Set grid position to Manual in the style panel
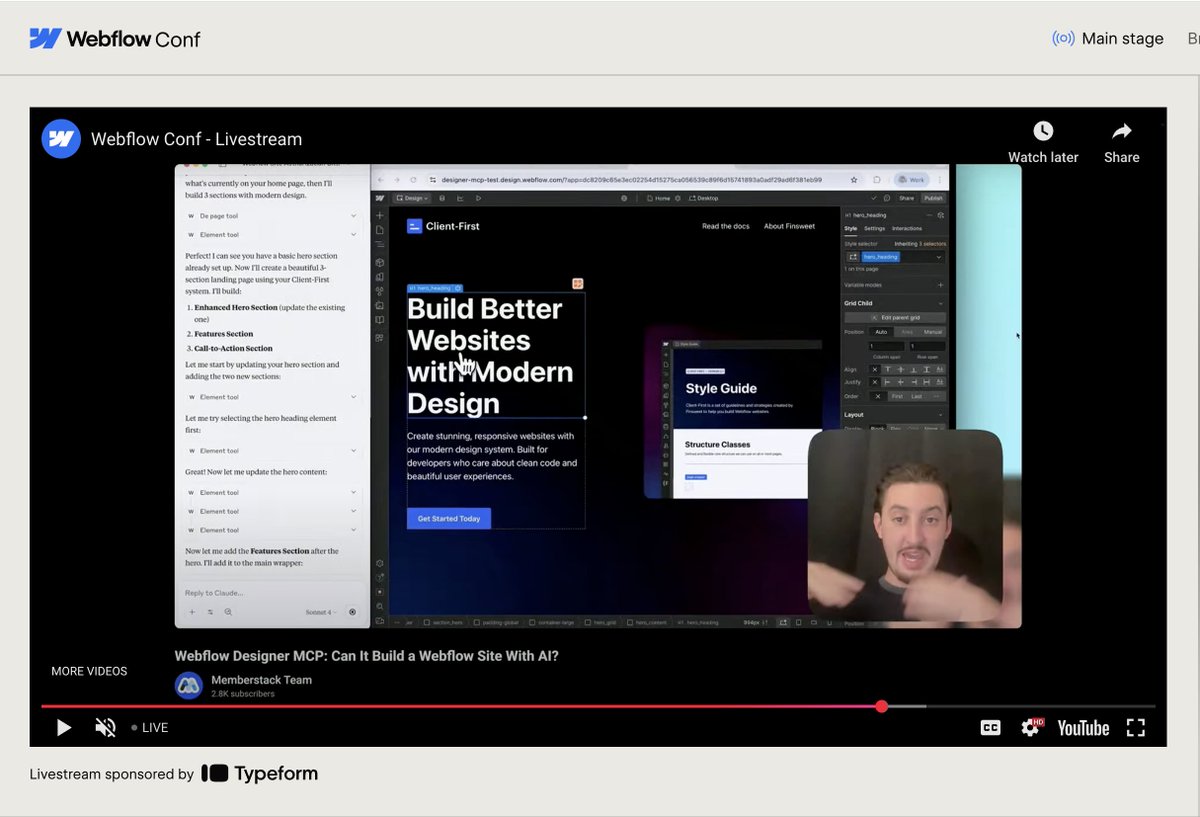The height and width of the screenshot is (817, 1200). pyautogui.click(x=932, y=332)
